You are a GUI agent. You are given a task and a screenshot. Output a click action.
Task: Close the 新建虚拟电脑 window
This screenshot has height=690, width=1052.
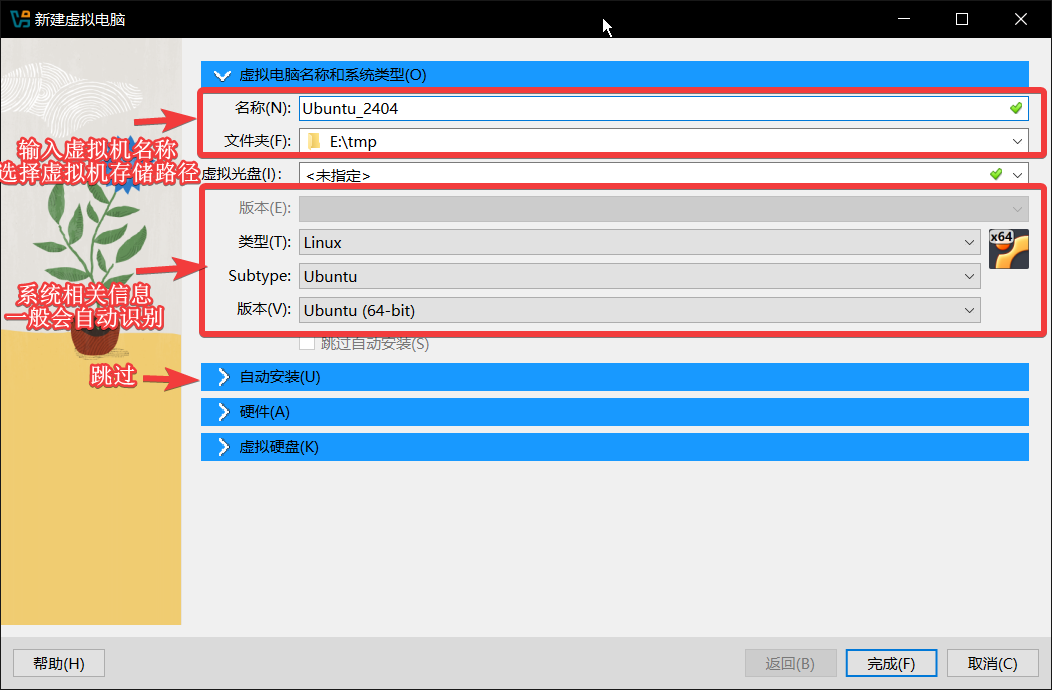[1020, 19]
